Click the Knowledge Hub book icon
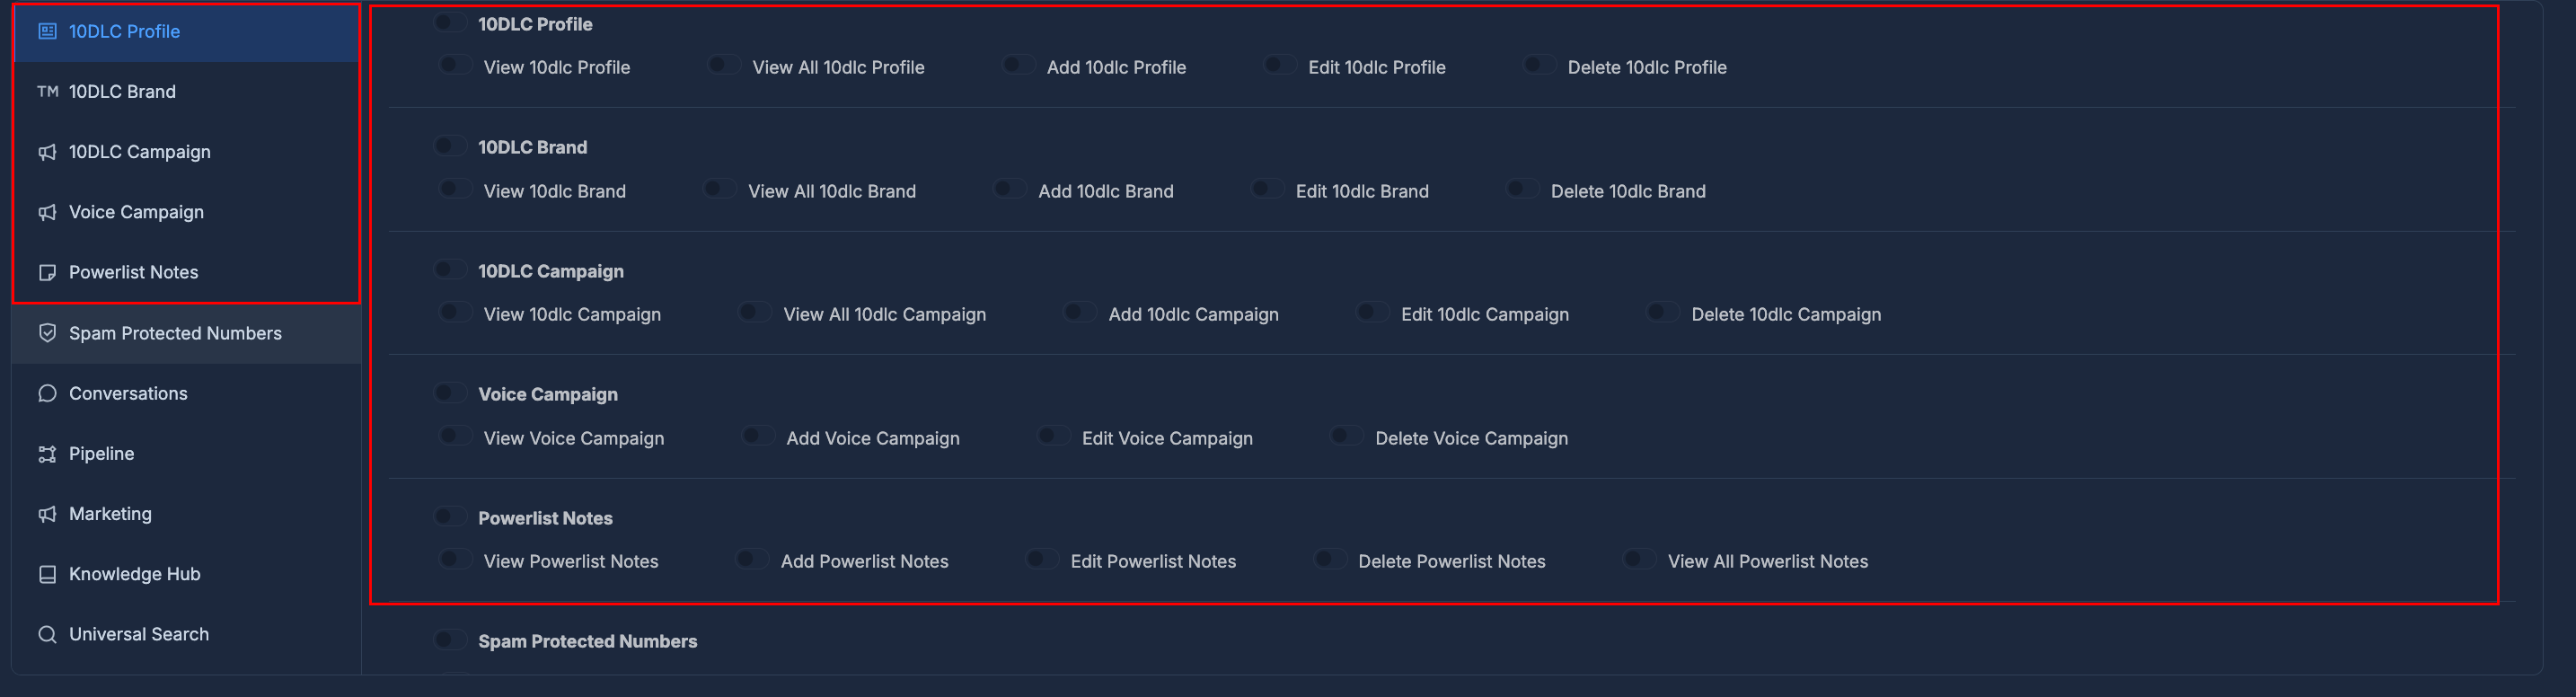This screenshot has height=697, width=2576. (x=46, y=573)
